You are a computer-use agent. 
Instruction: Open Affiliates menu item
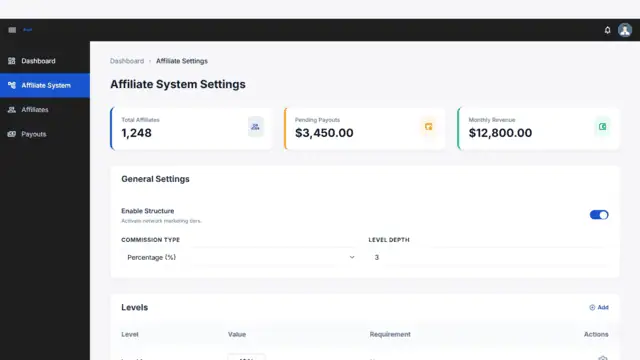coord(45,109)
